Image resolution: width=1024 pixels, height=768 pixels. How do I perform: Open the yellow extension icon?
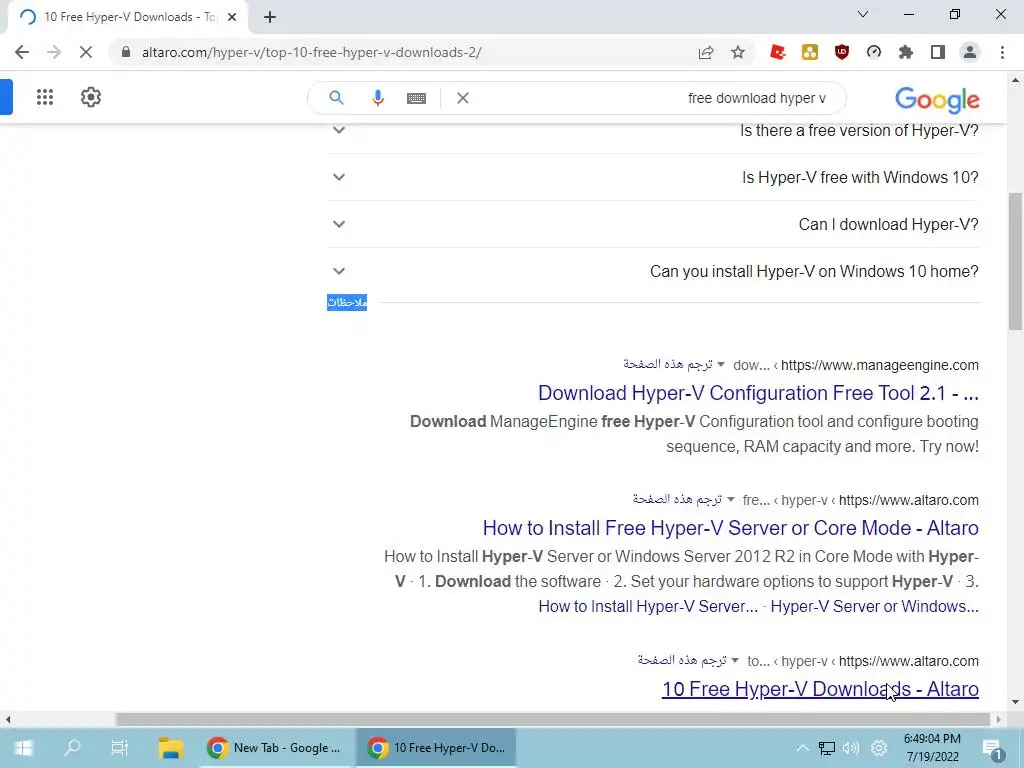(x=810, y=52)
